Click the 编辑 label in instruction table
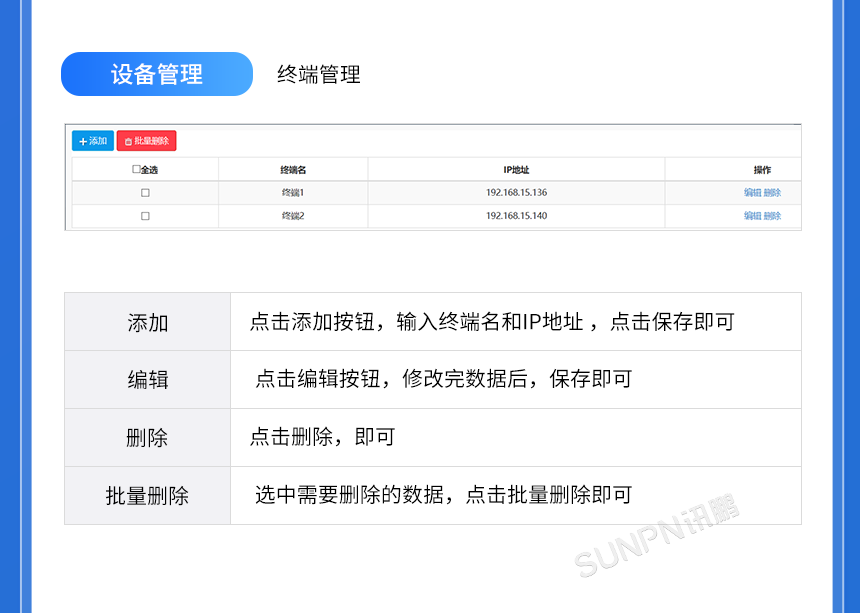This screenshot has width=860, height=613. (148, 379)
